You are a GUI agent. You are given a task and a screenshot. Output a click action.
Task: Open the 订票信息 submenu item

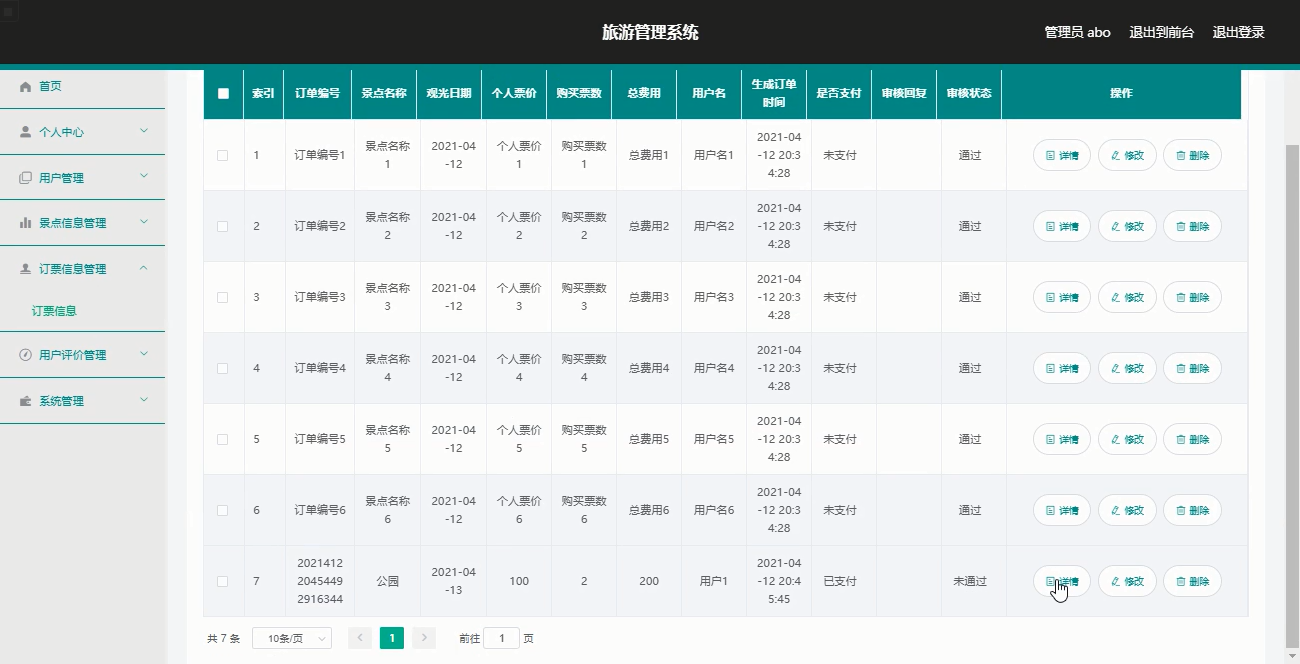tap(82, 311)
